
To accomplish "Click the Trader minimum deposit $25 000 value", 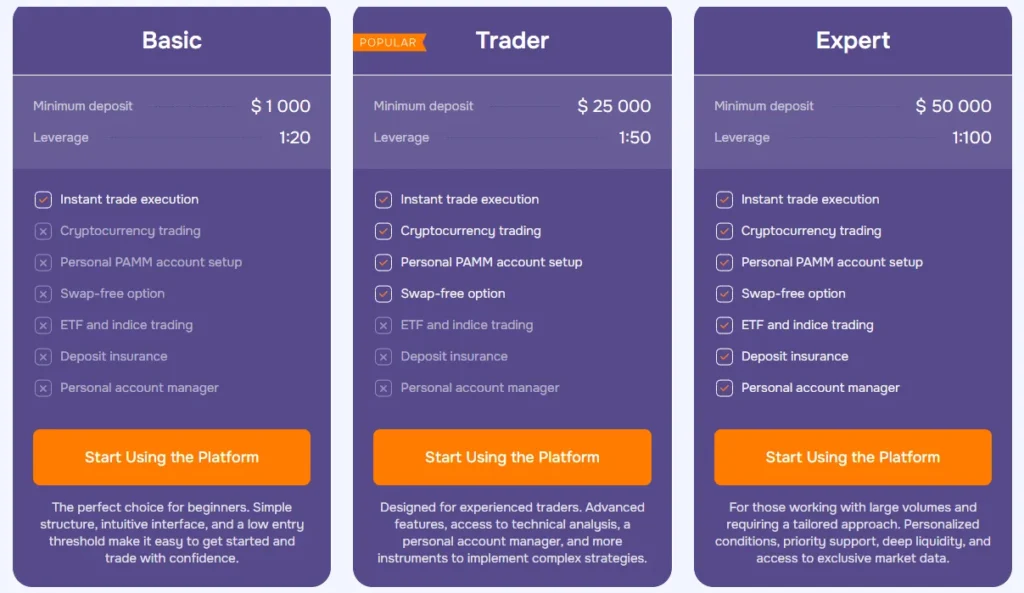I will pyautogui.click(x=614, y=106).
